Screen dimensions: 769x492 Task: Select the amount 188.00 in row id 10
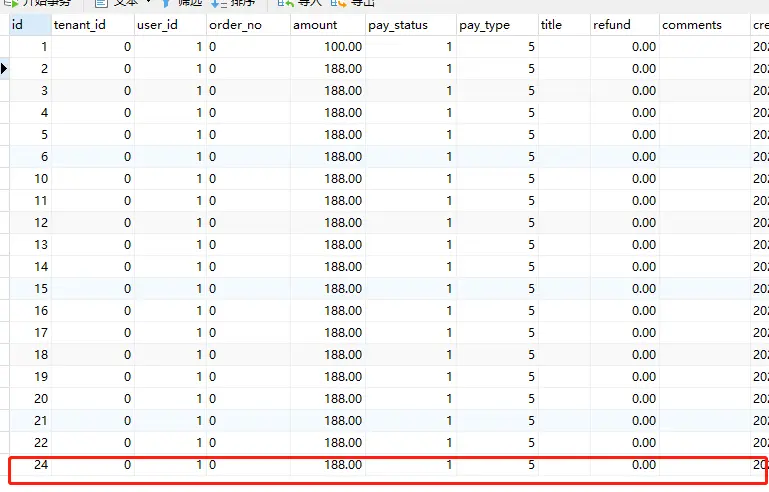click(x=328, y=179)
